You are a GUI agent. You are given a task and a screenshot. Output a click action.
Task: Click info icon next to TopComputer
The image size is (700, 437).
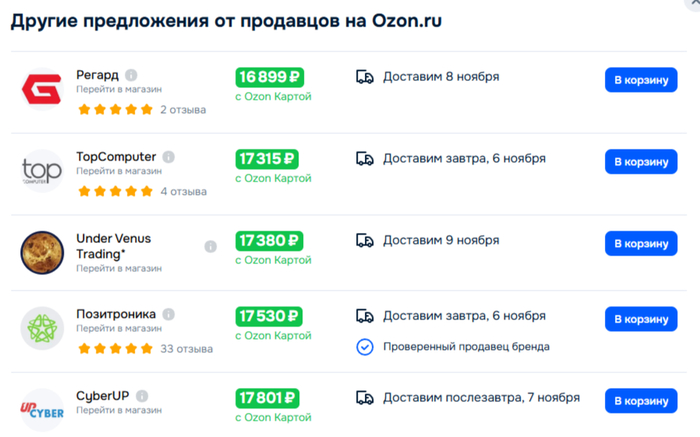pos(168,157)
